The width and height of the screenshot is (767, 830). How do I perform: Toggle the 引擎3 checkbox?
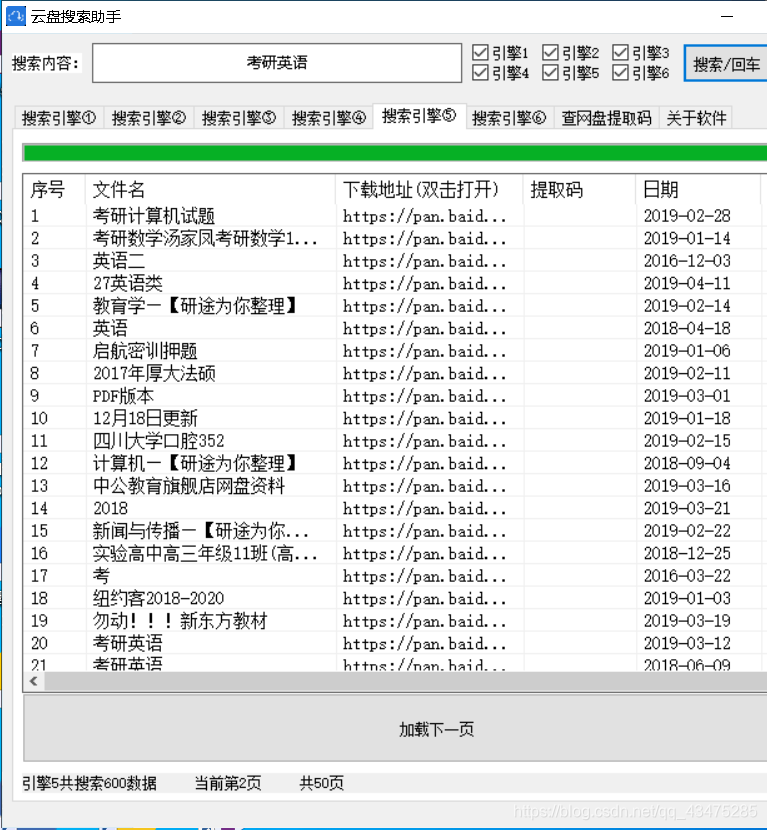point(640,52)
